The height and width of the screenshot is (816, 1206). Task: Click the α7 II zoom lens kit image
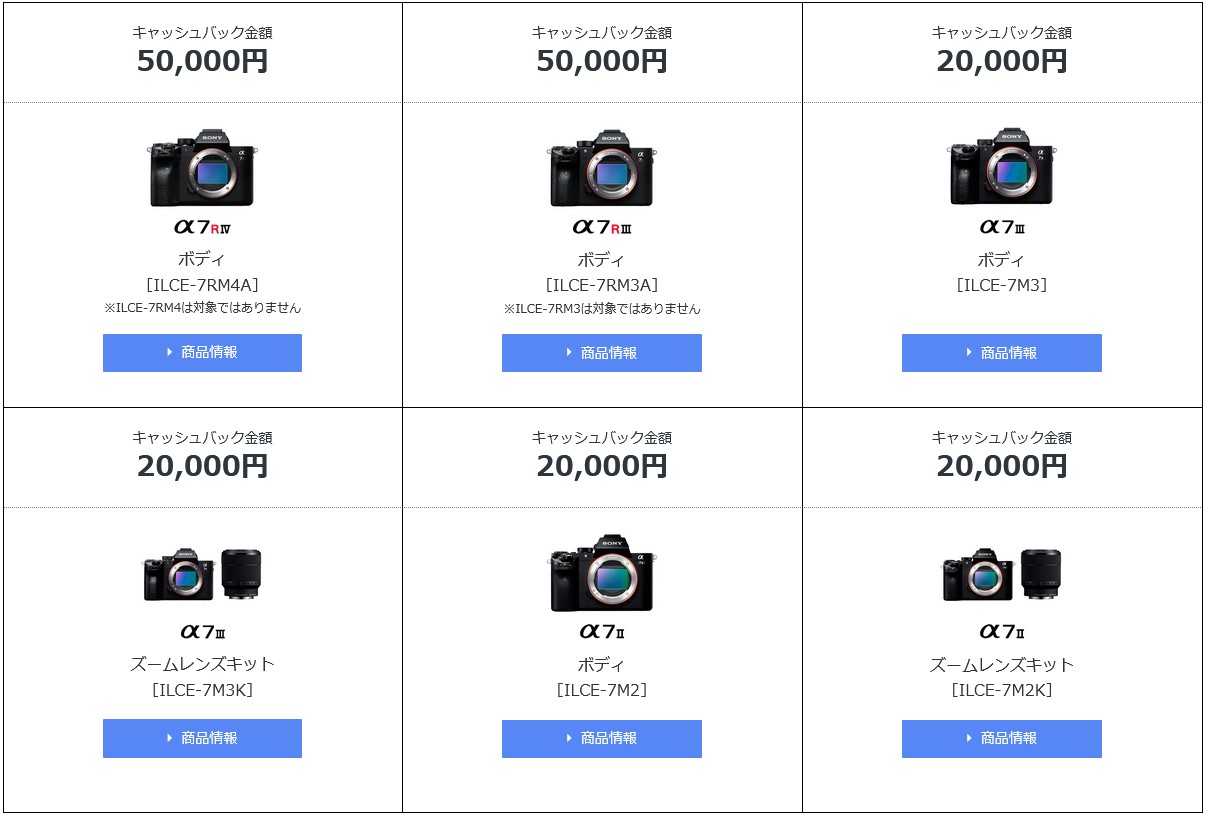[x=1002, y=574]
